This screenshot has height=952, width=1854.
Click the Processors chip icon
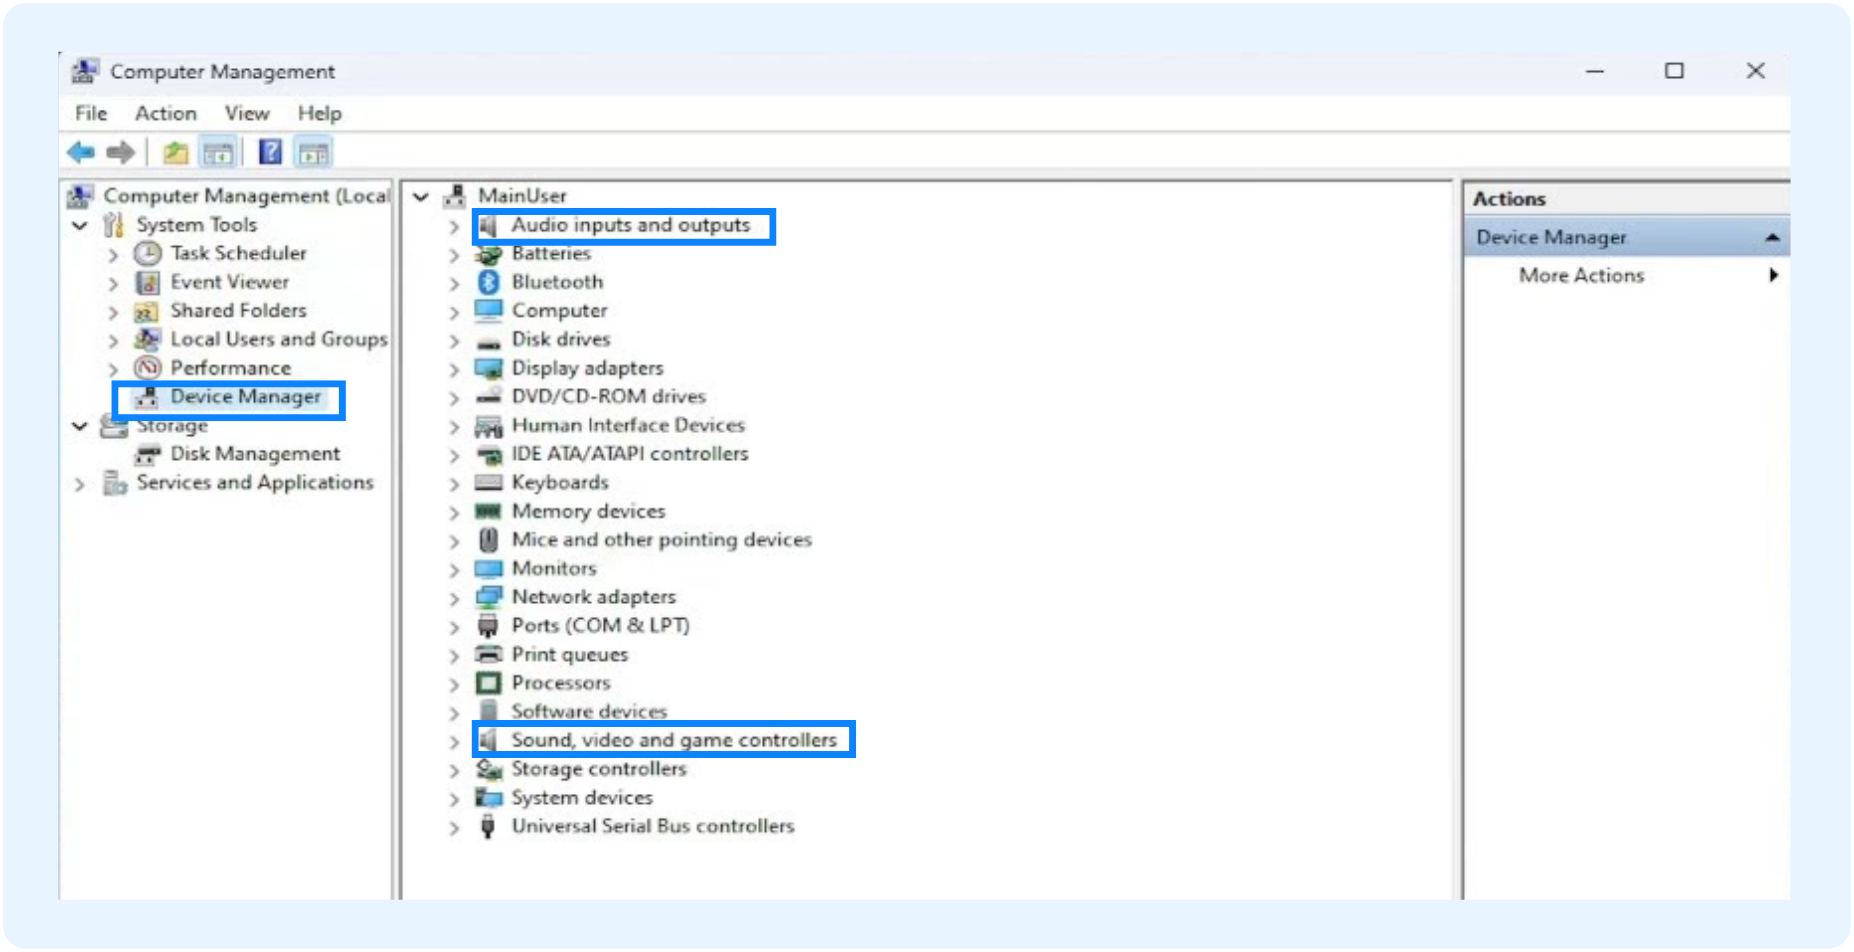point(488,684)
